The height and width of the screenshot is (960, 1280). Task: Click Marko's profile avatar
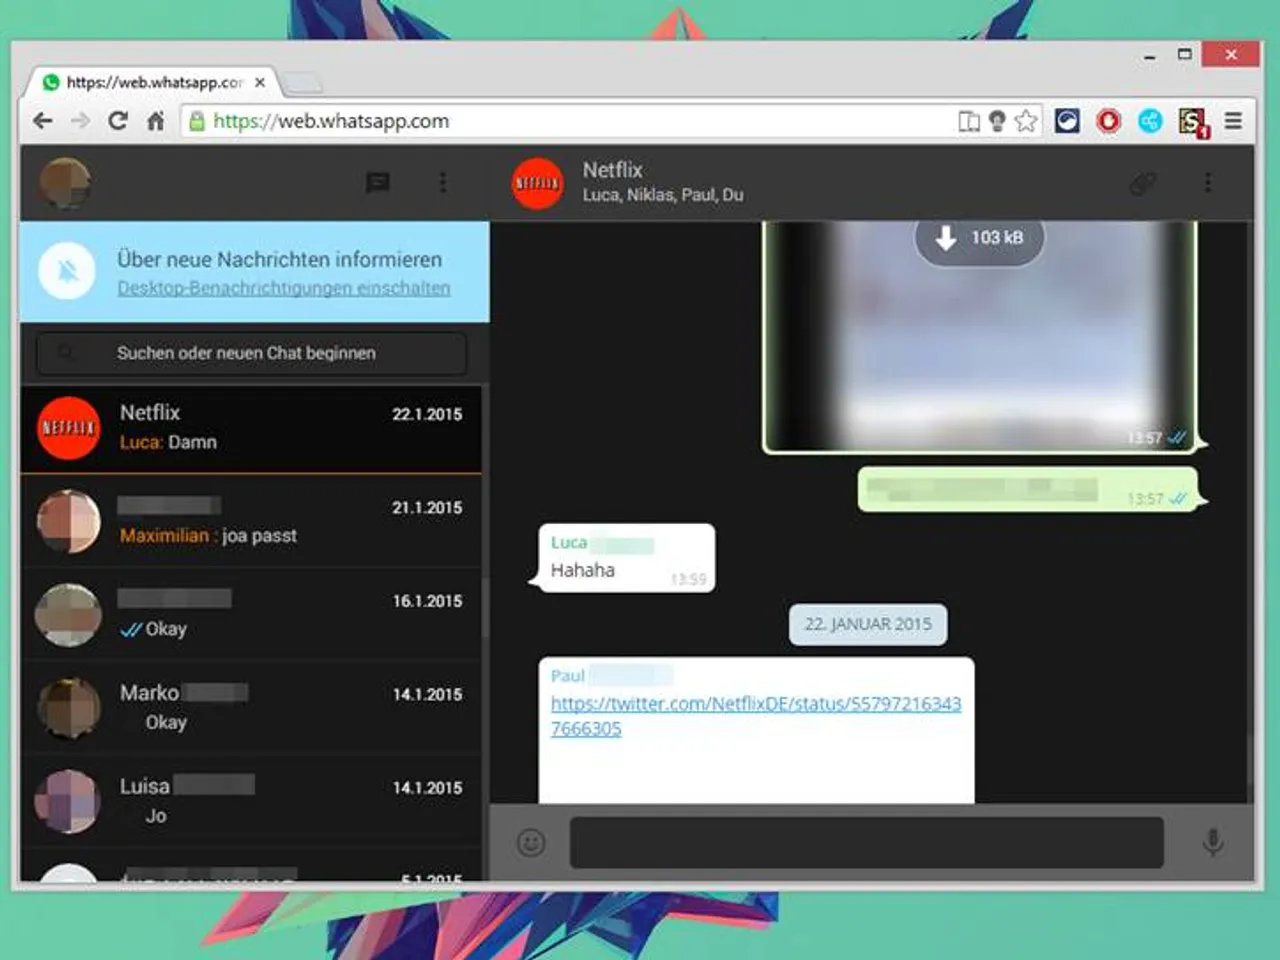(x=68, y=708)
